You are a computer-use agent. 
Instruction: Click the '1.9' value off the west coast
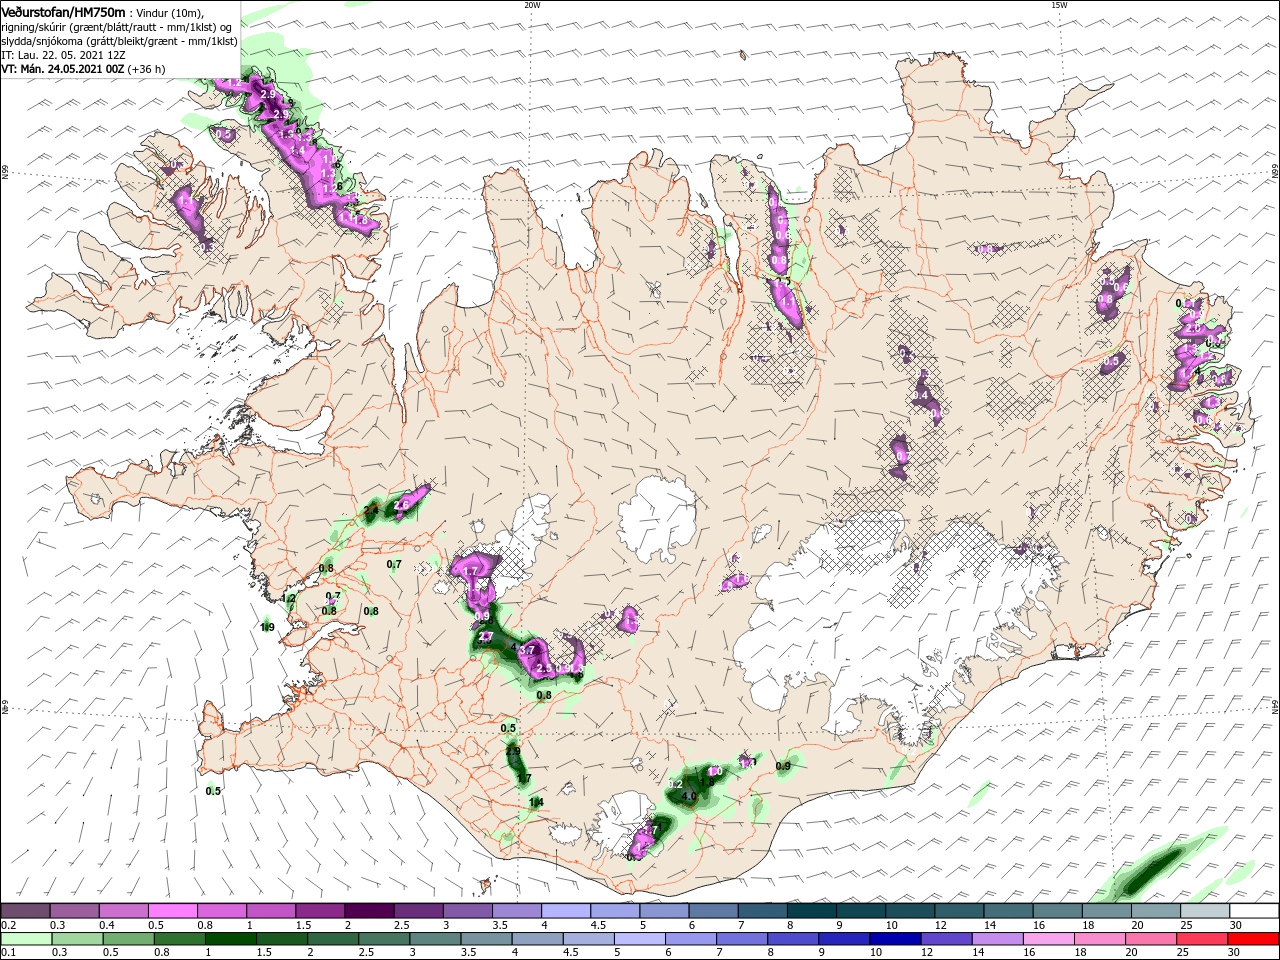pos(267,628)
